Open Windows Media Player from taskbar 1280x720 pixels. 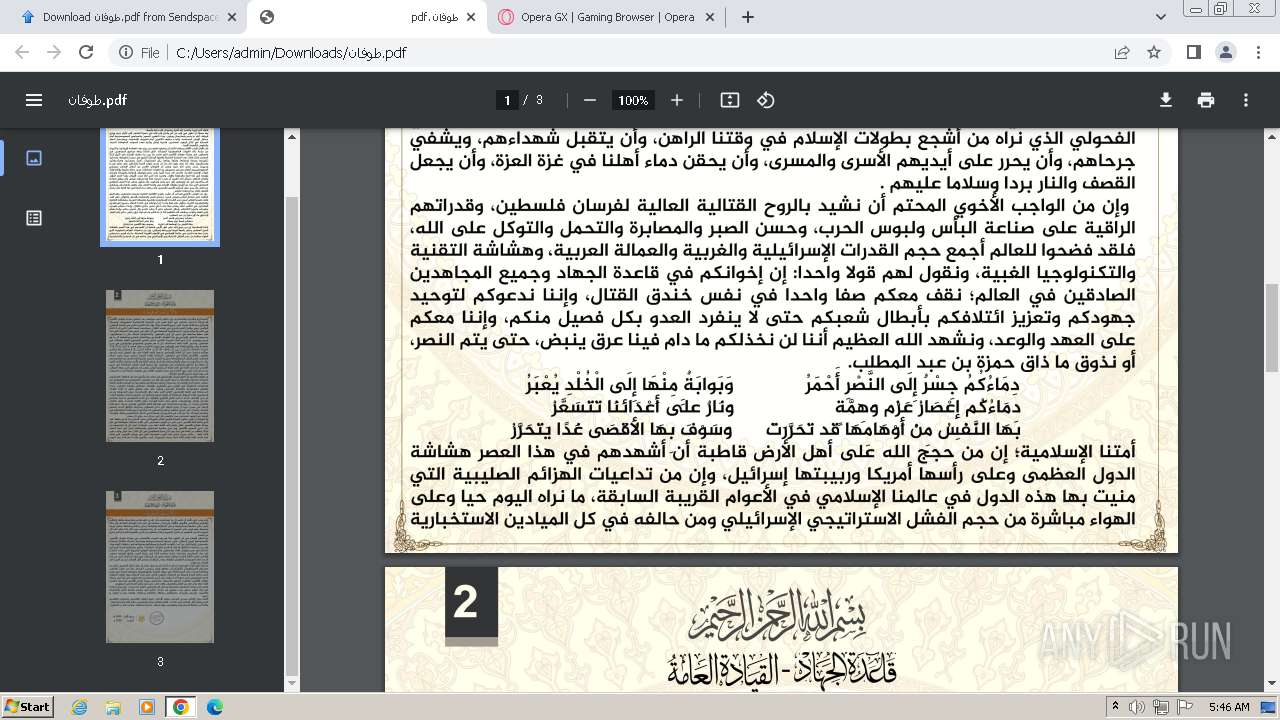147,707
